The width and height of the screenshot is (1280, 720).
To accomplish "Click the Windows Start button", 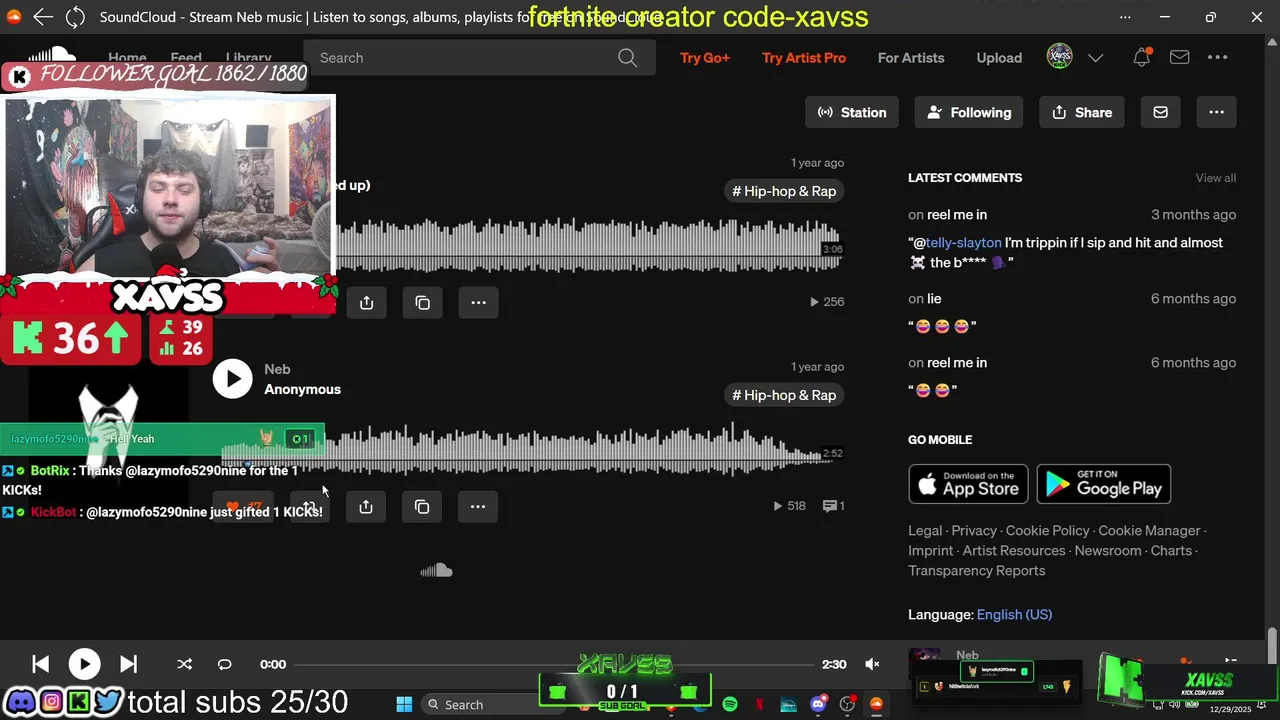I will pyautogui.click(x=404, y=704).
